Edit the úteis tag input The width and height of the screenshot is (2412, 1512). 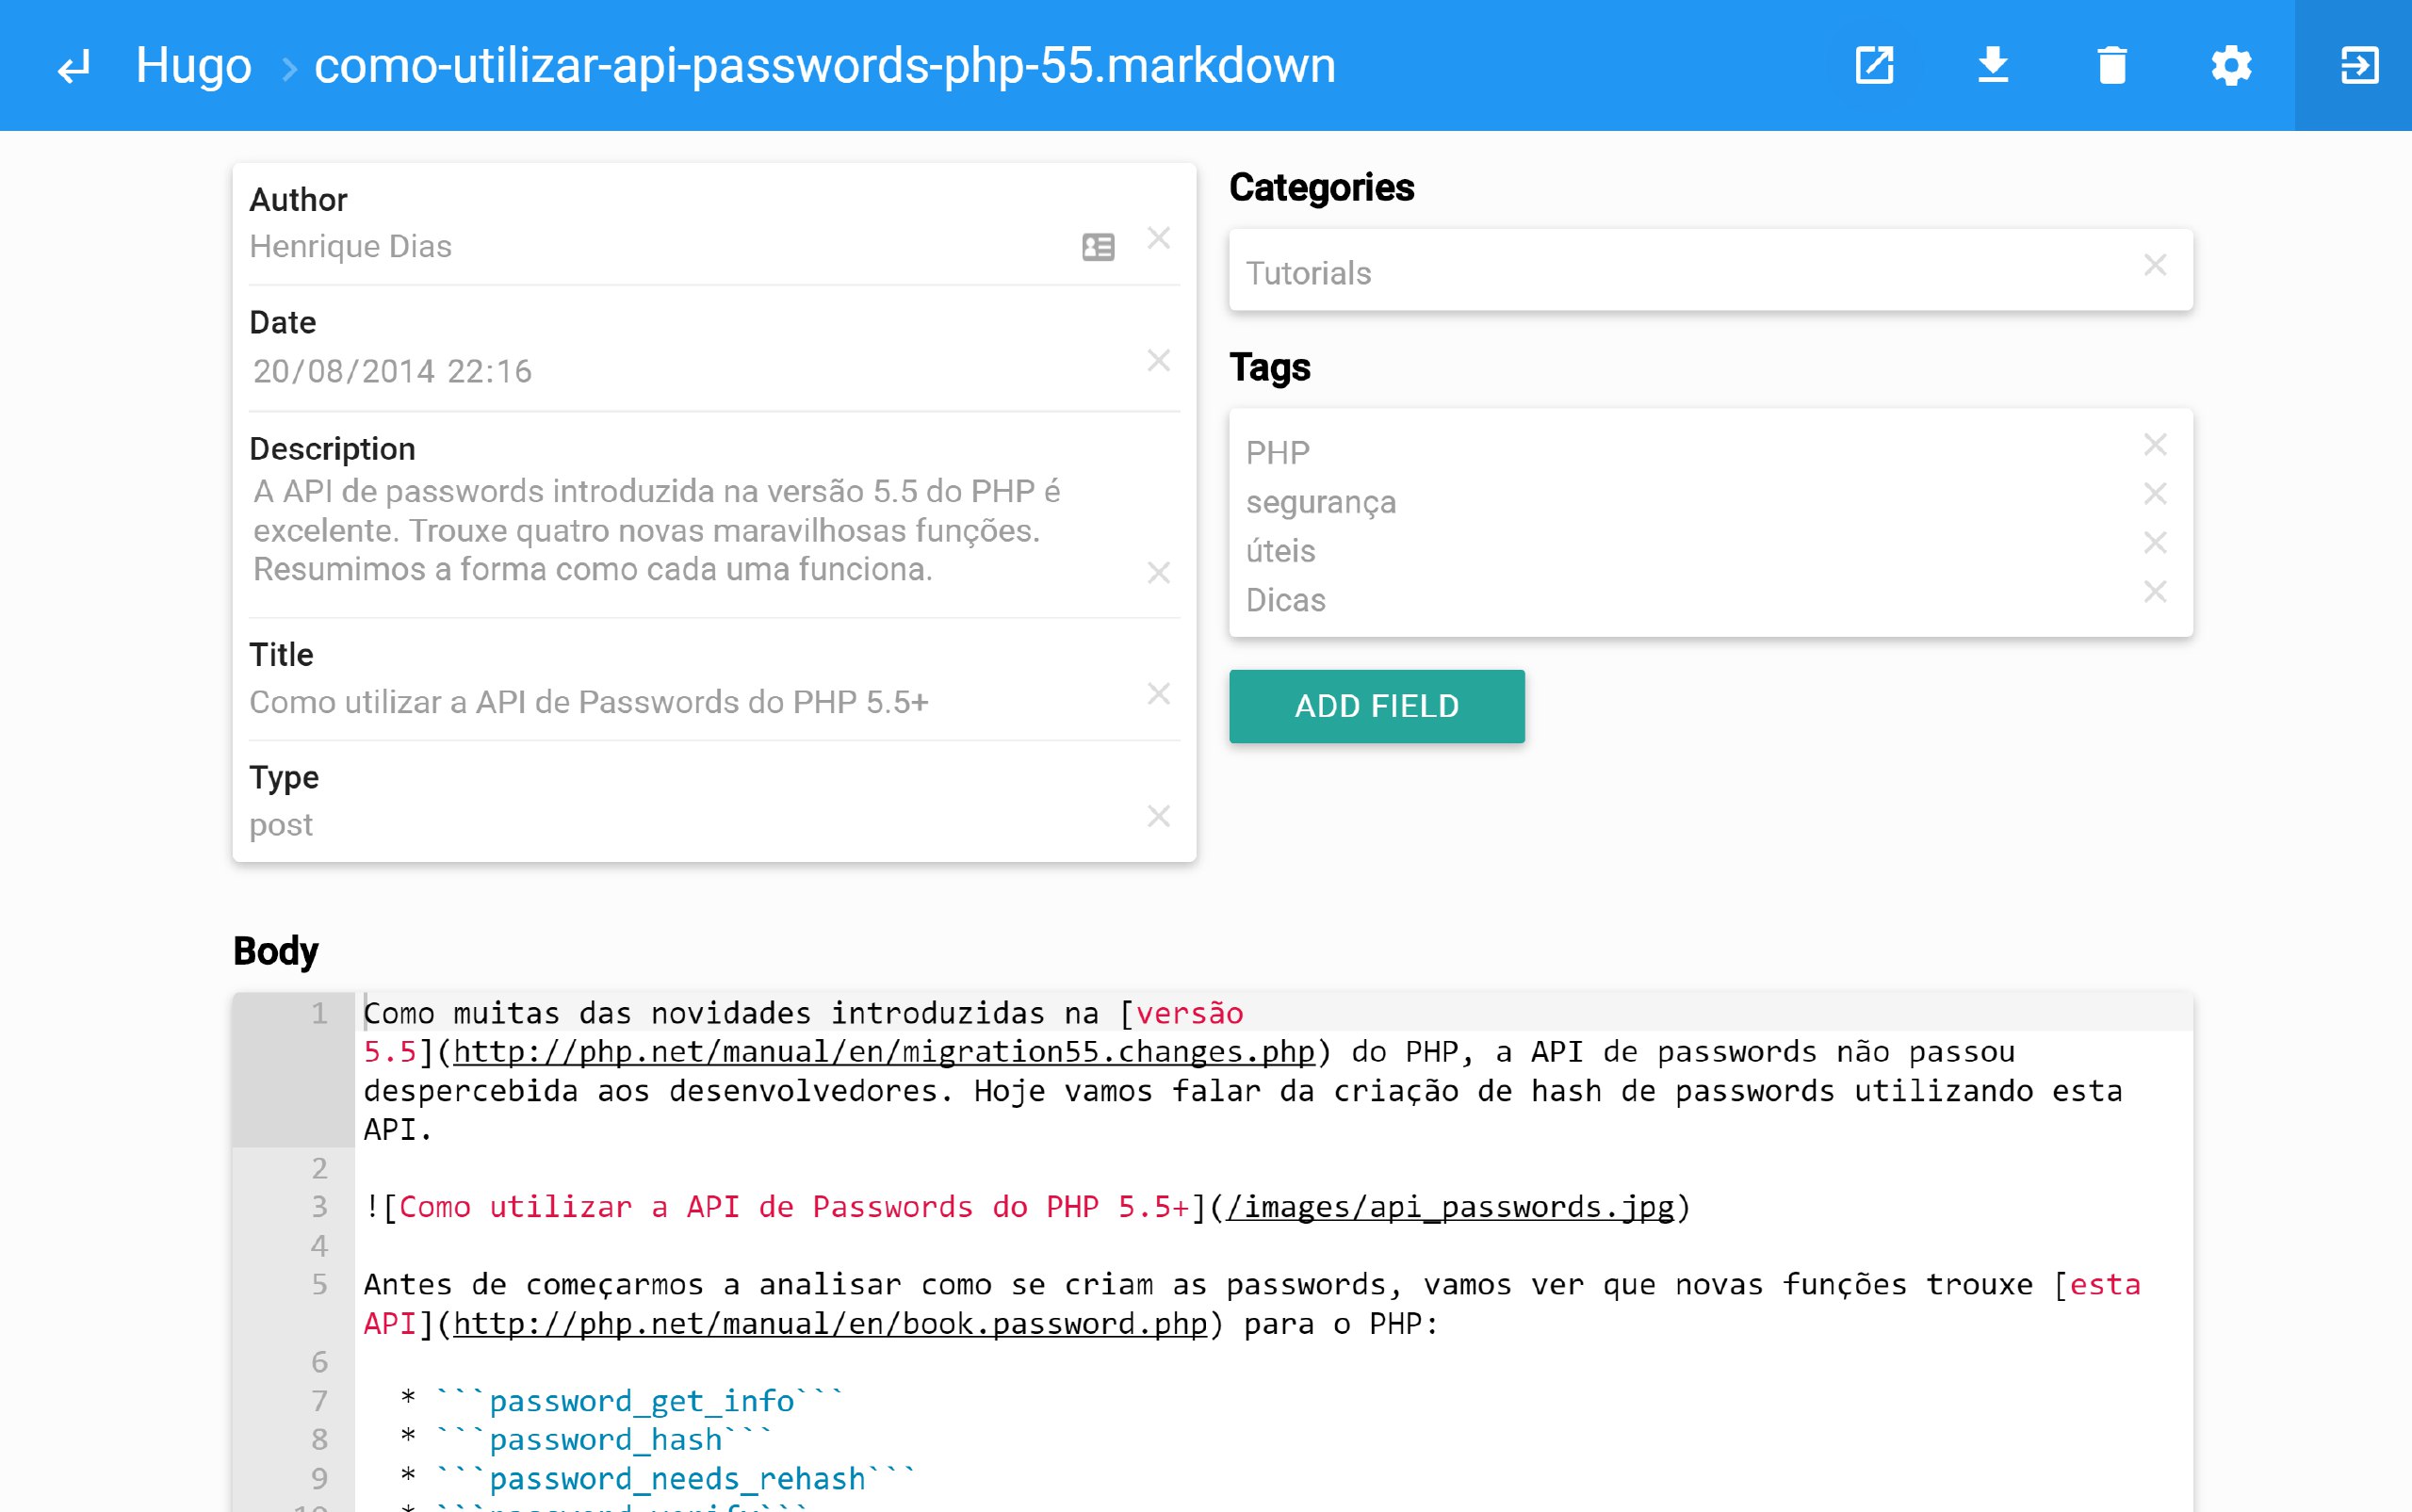pos(1685,551)
